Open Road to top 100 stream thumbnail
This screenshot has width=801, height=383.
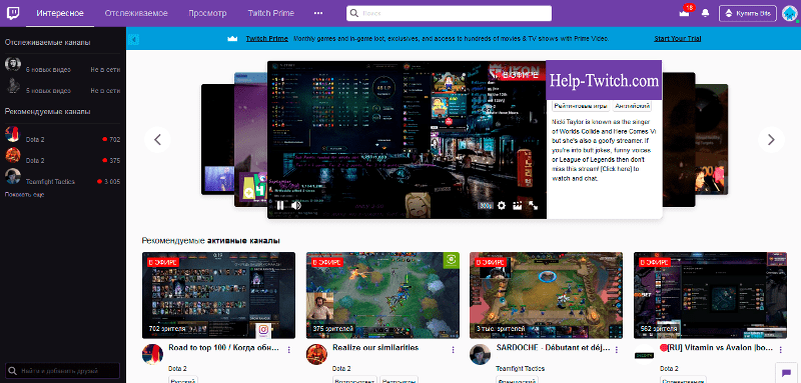point(219,295)
